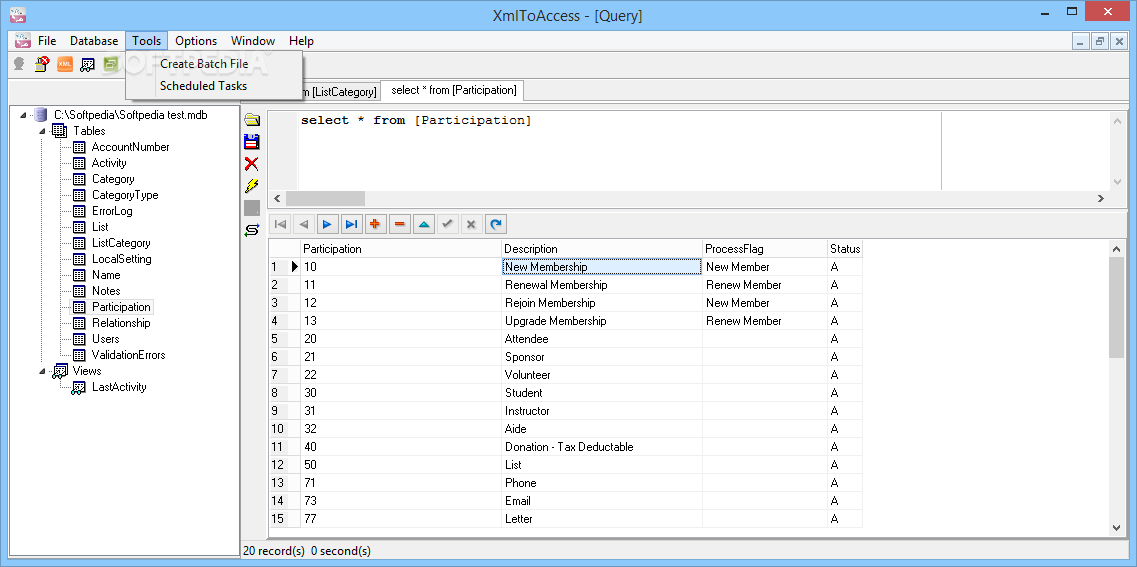1137x567 pixels.
Task: Open the File menu
Action: click(x=47, y=41)
